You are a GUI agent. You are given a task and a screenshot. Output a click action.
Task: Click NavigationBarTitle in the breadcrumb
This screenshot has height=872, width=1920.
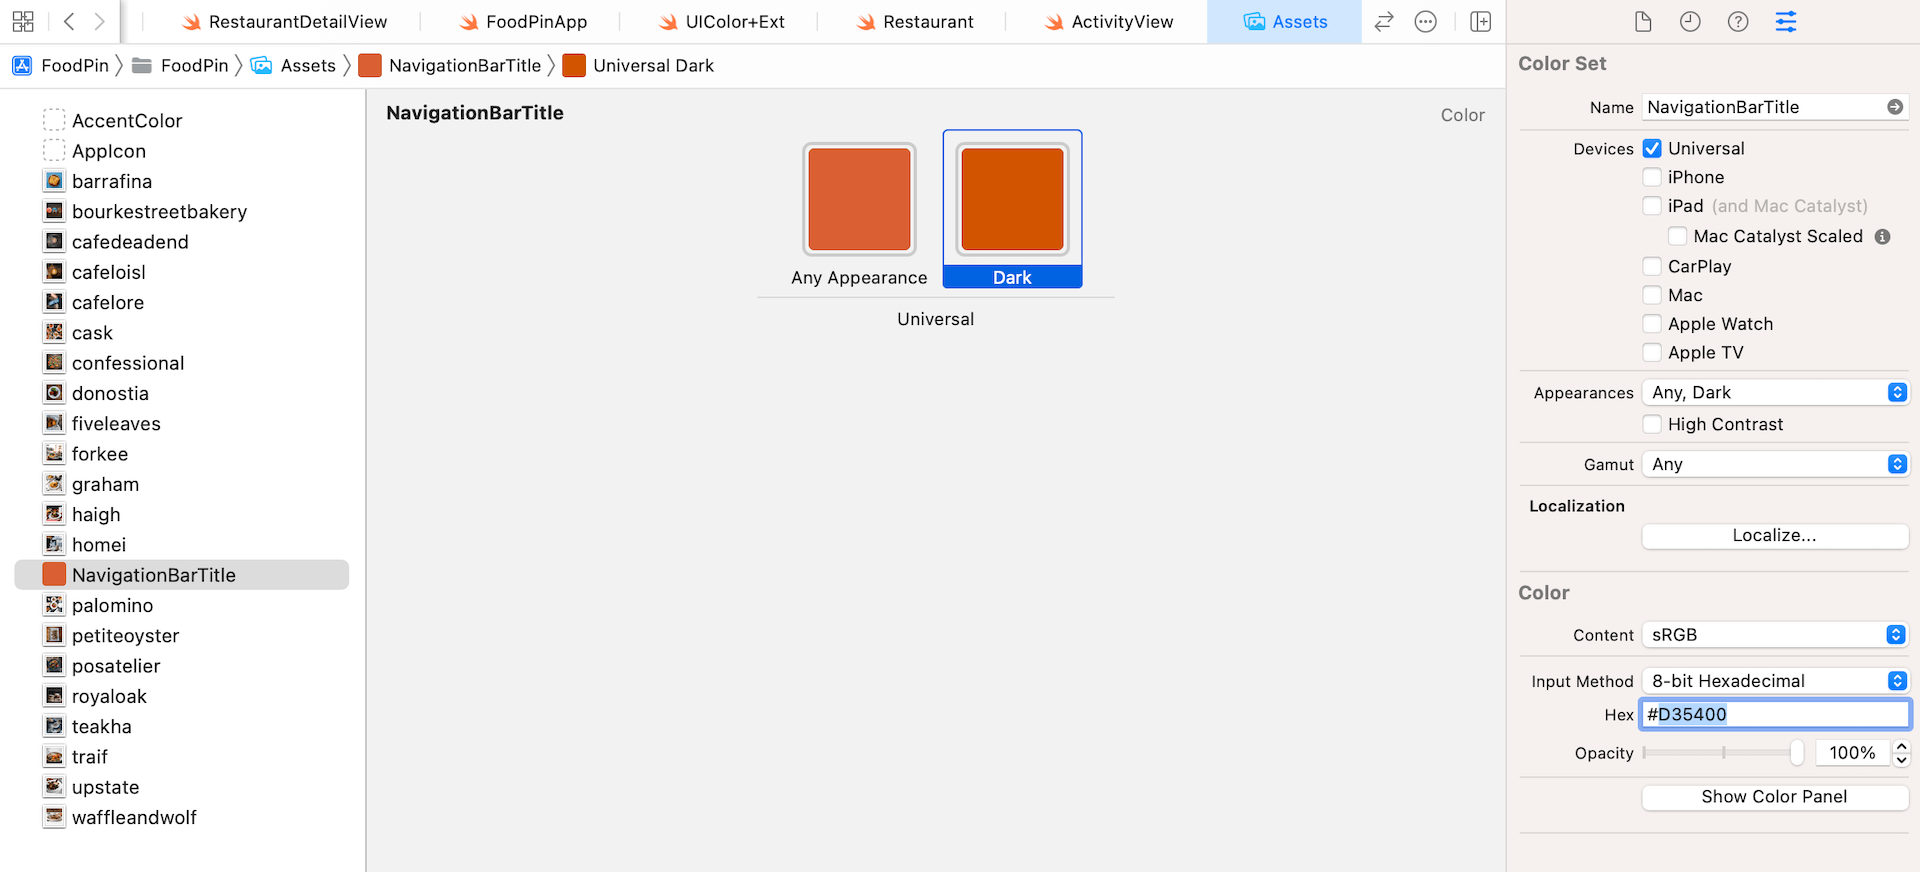click(450, 65)
